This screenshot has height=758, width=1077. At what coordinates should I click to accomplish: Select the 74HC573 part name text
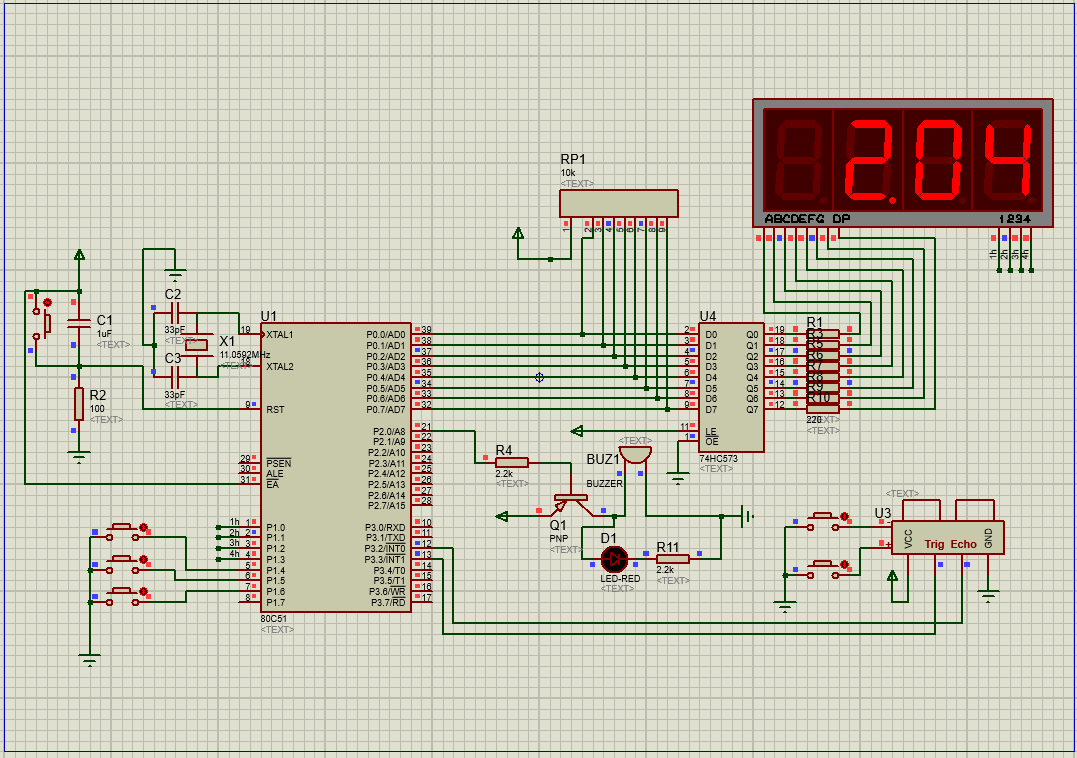(718, 459)
